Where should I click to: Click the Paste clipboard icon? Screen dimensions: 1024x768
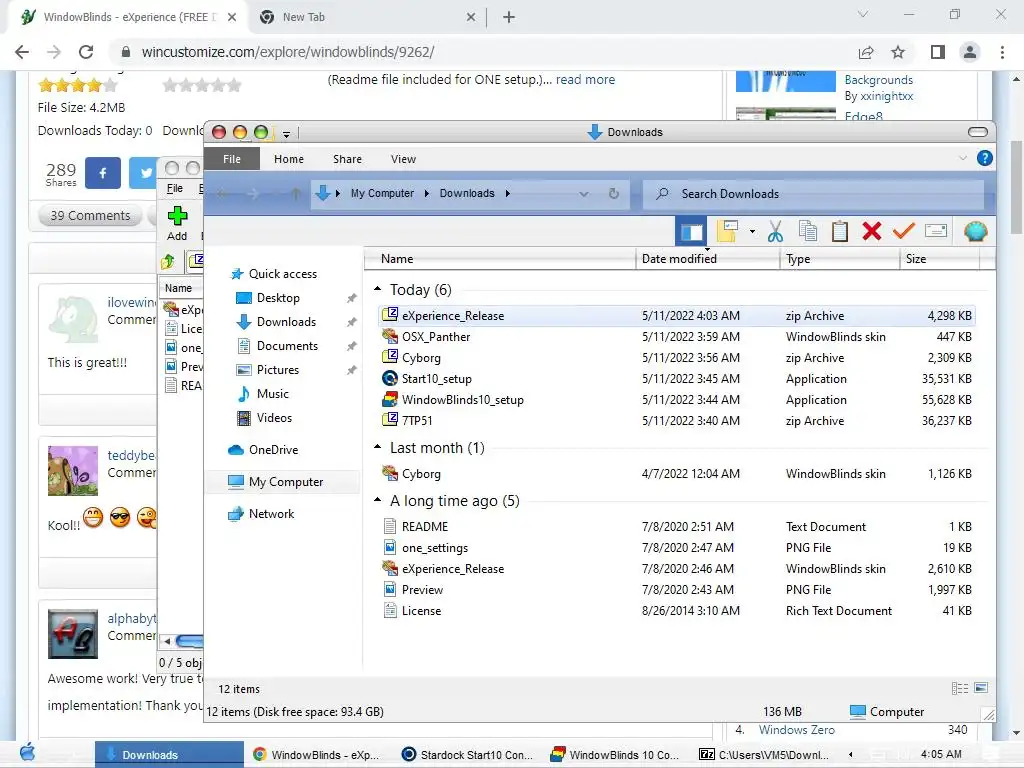coord(840,231)
